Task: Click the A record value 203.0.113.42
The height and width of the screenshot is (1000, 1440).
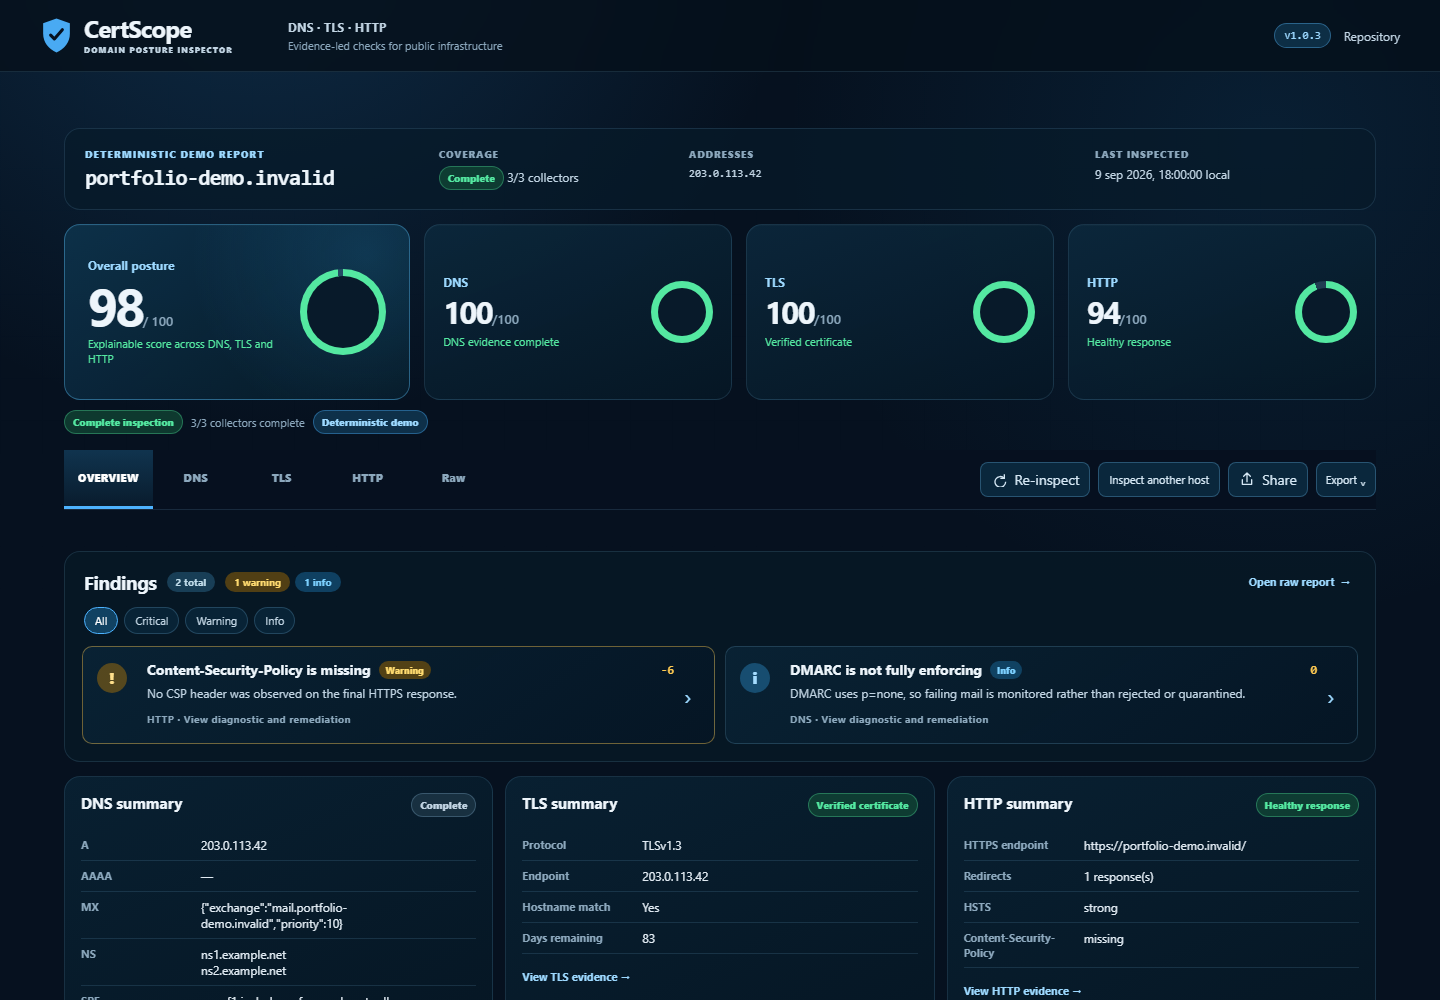Action: click(x=234, y=846)
